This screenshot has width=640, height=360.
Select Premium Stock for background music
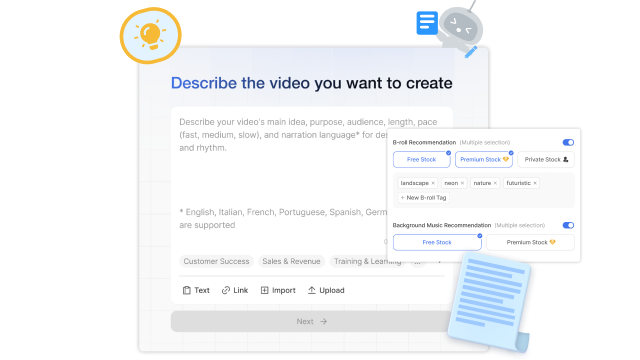click(531, 242)
